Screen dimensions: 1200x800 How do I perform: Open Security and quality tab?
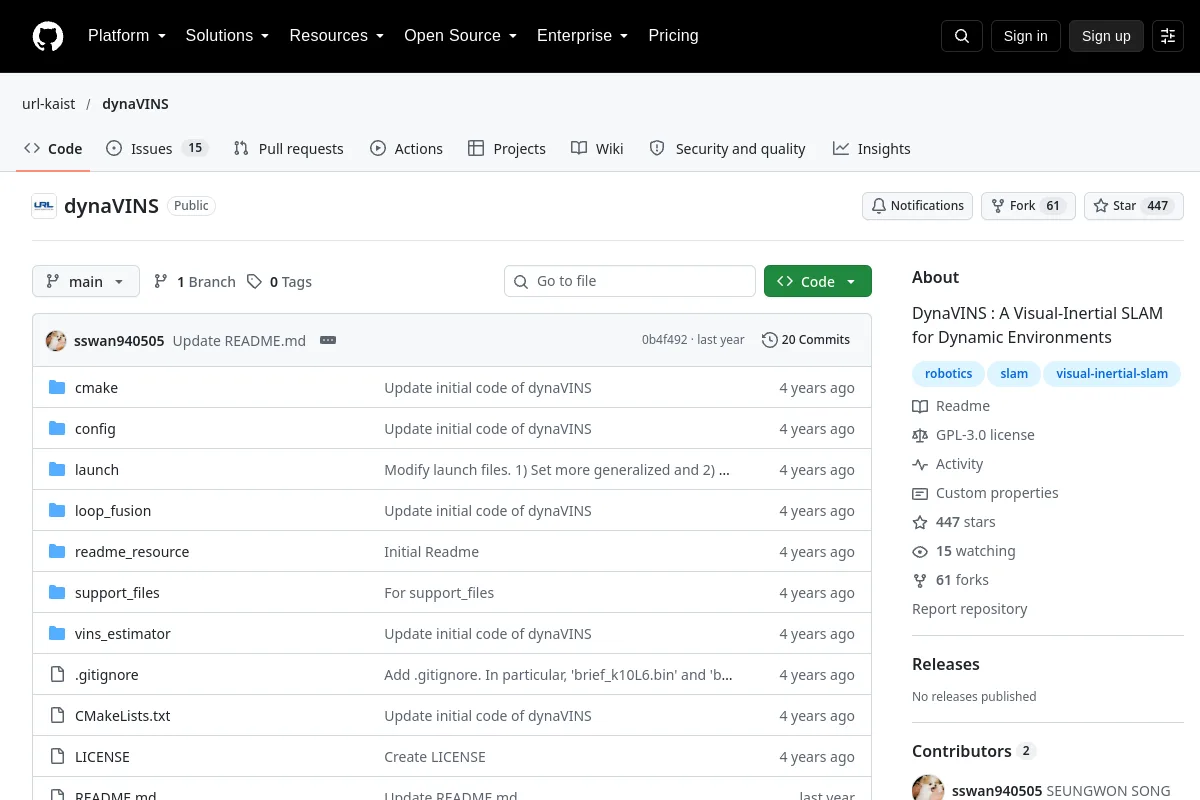(727, 149)
